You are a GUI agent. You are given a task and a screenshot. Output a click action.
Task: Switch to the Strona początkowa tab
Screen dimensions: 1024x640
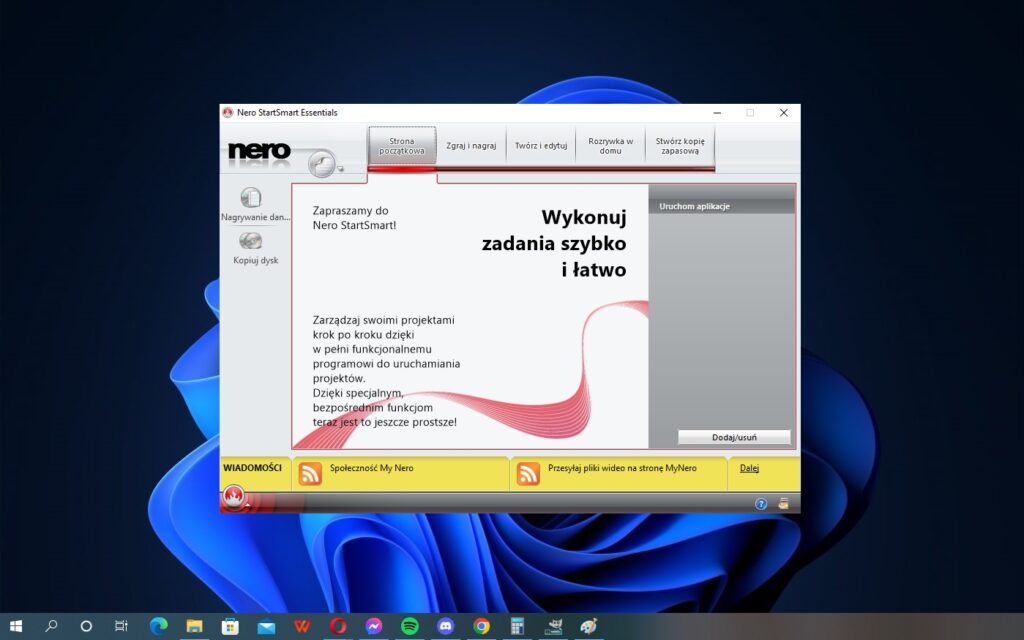(402, 146)
